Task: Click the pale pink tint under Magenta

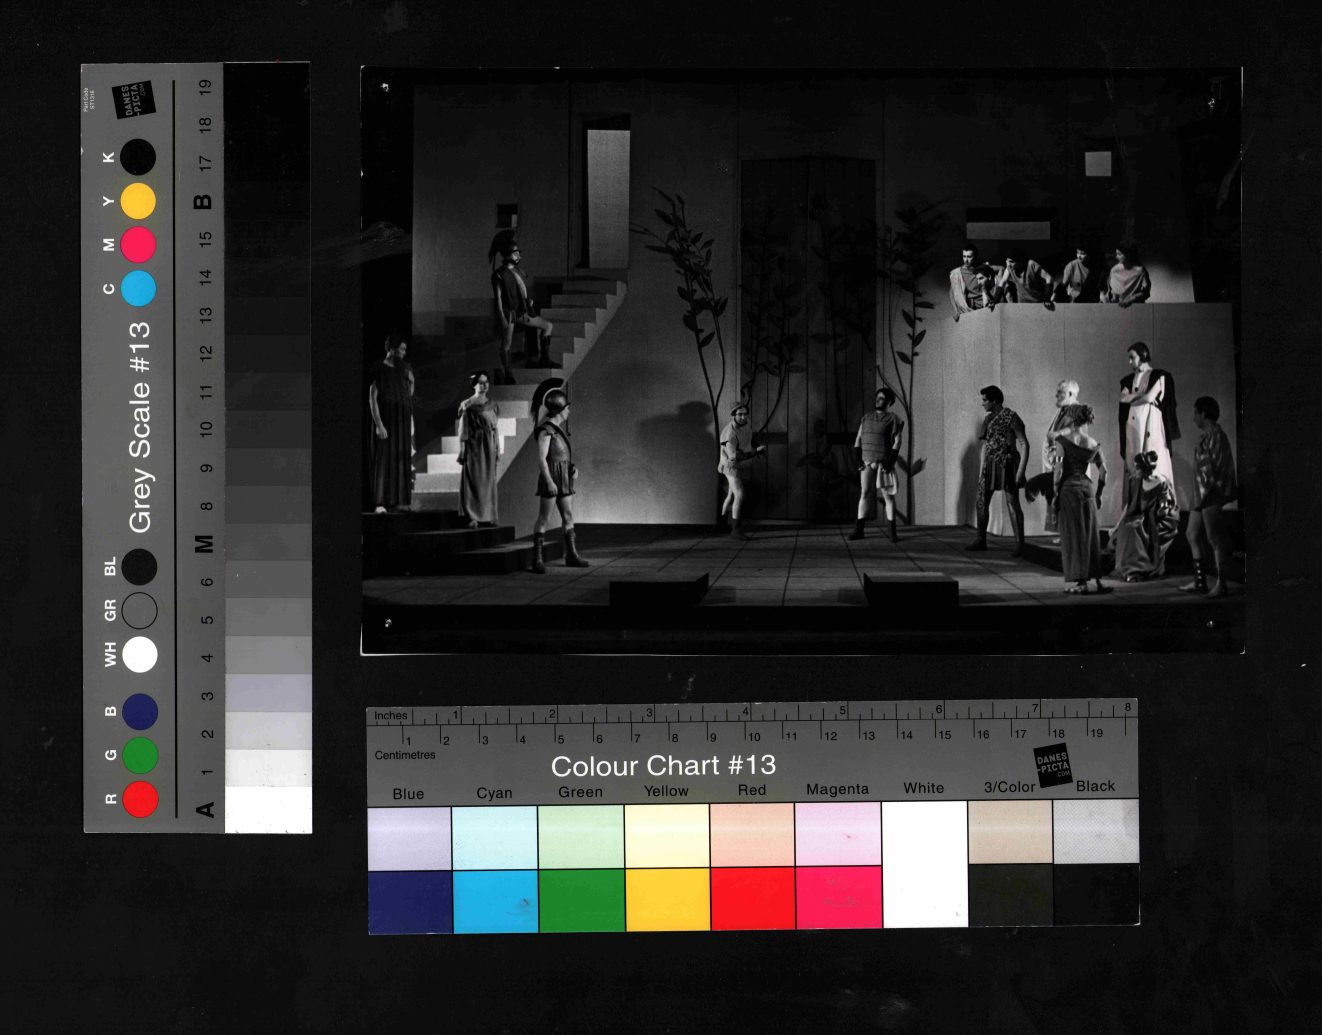Action: [838, 834]
